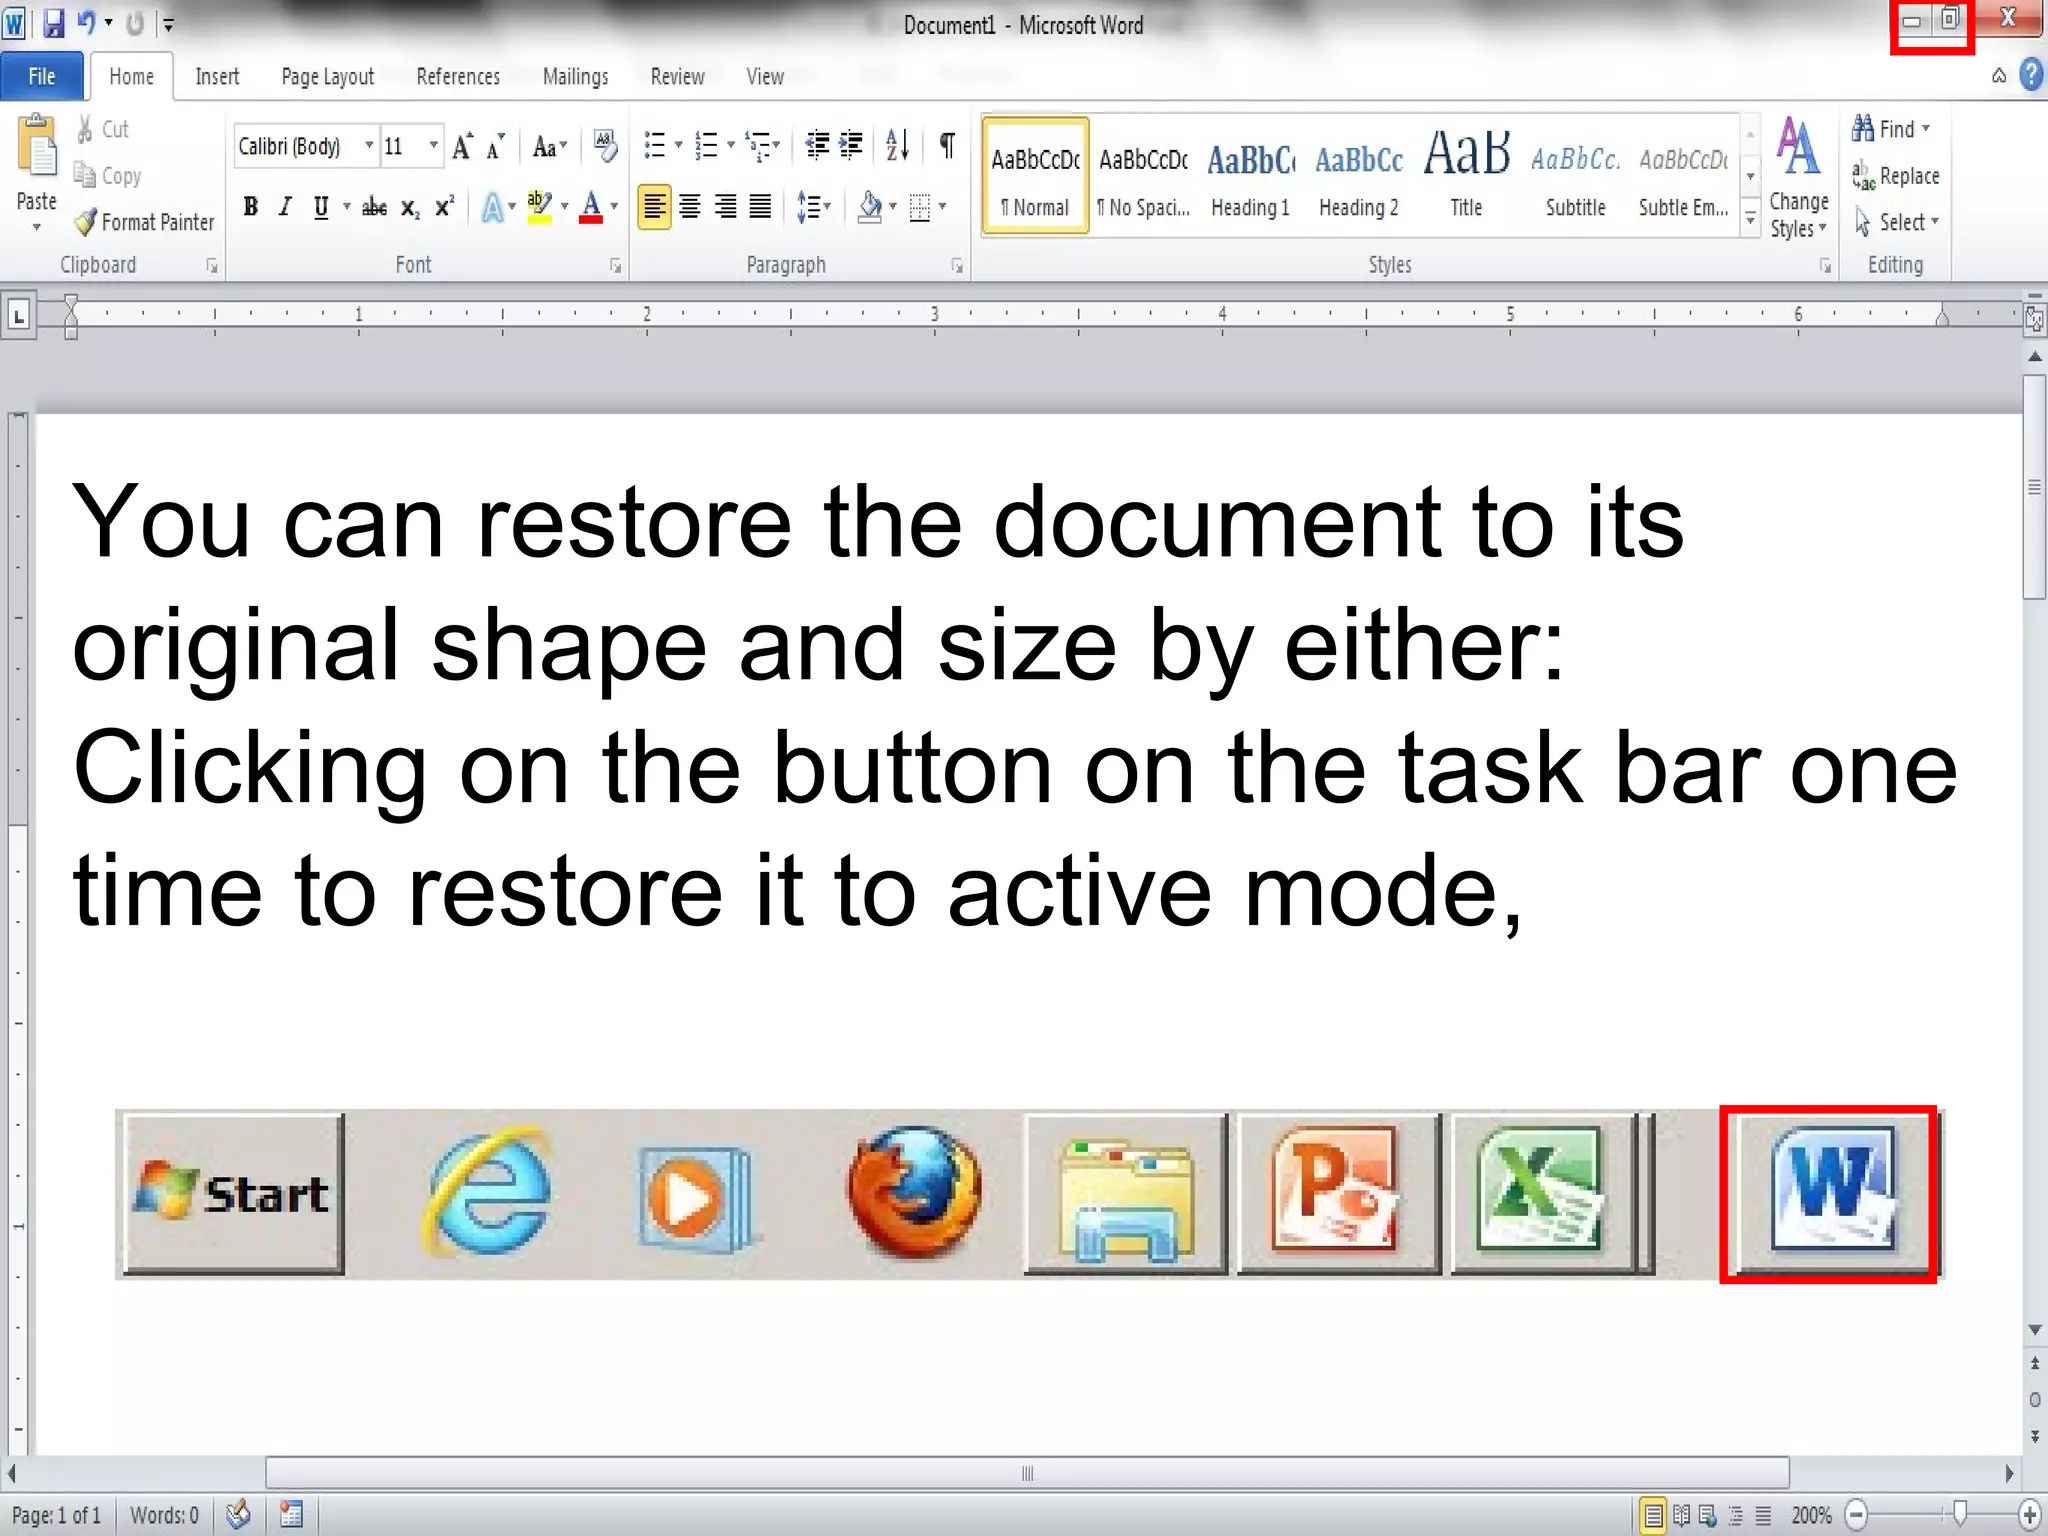Click the Sort A-Z icon
This screenshot has height=1536, width=2048.
point(897,146)
